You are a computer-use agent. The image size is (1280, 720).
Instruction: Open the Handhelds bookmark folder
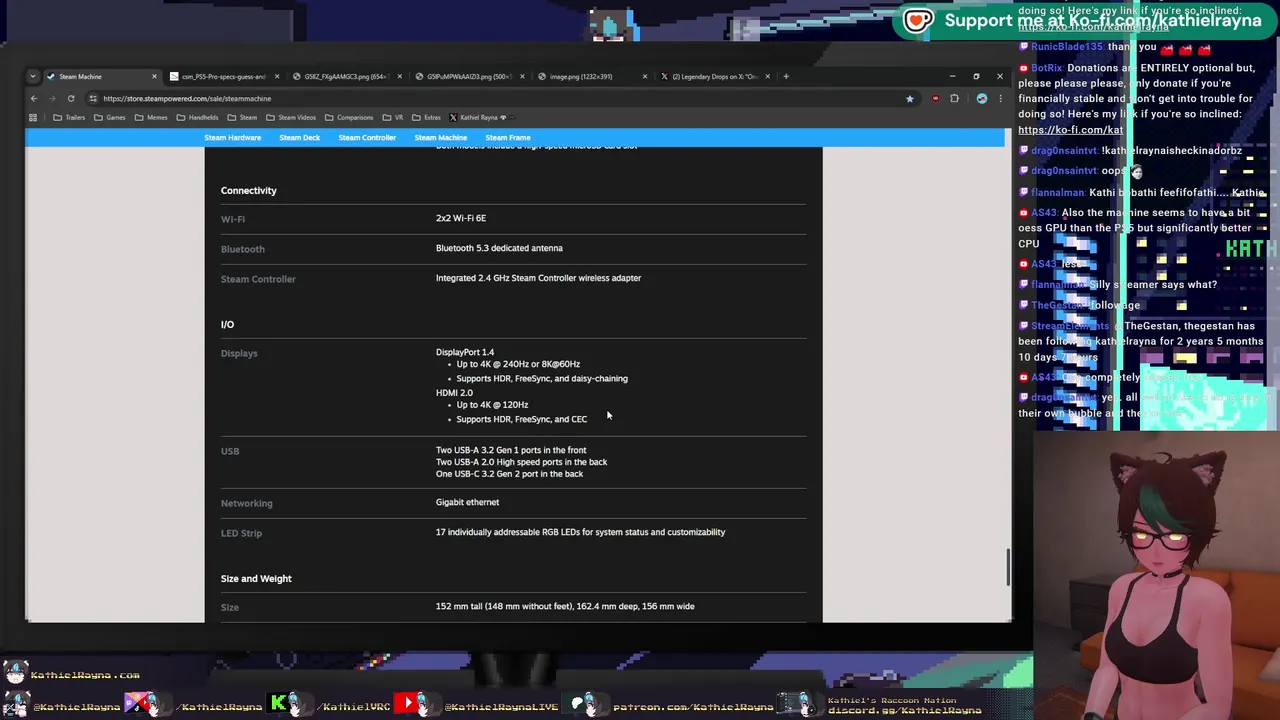click(x=197, y=117)
